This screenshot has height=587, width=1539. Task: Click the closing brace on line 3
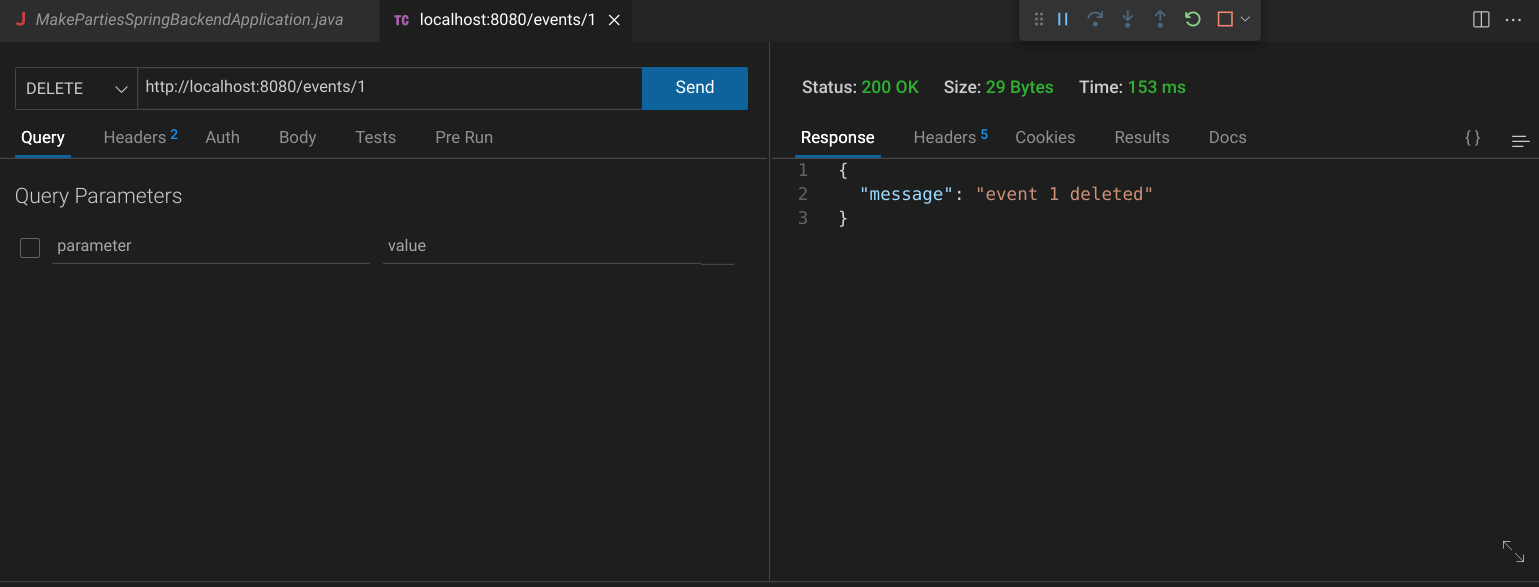pyautogui.click(x=843, y=218)
